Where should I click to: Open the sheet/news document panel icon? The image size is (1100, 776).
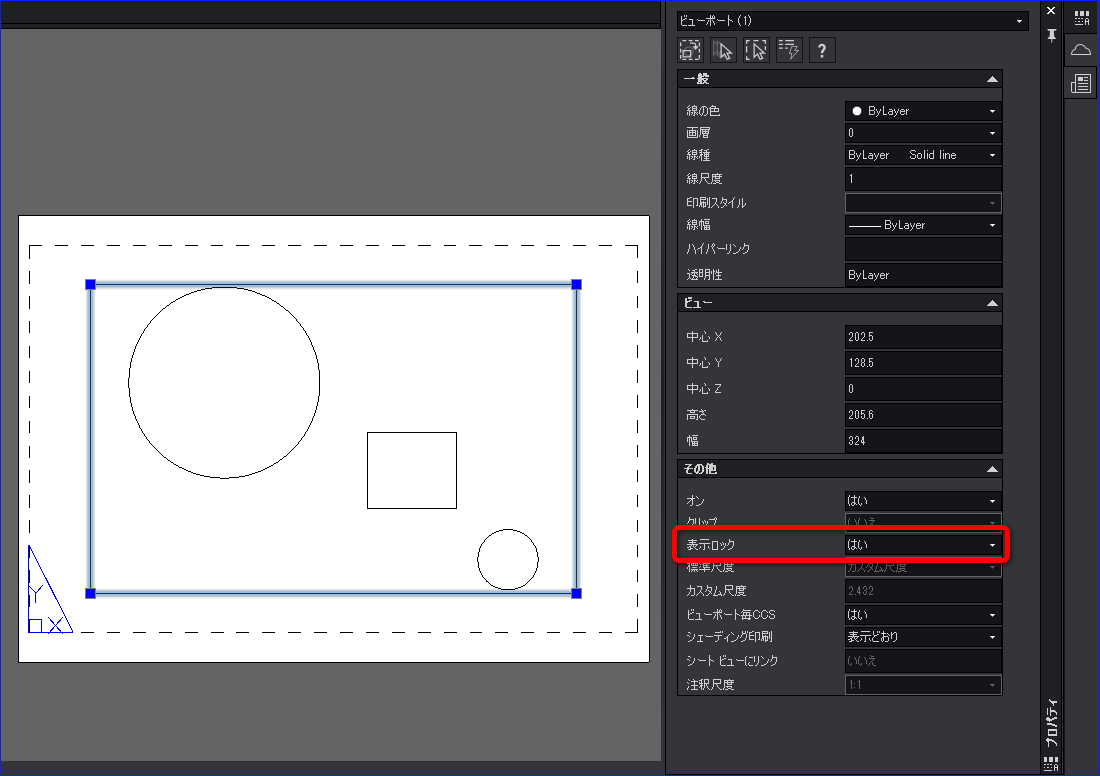point(1081,83)
